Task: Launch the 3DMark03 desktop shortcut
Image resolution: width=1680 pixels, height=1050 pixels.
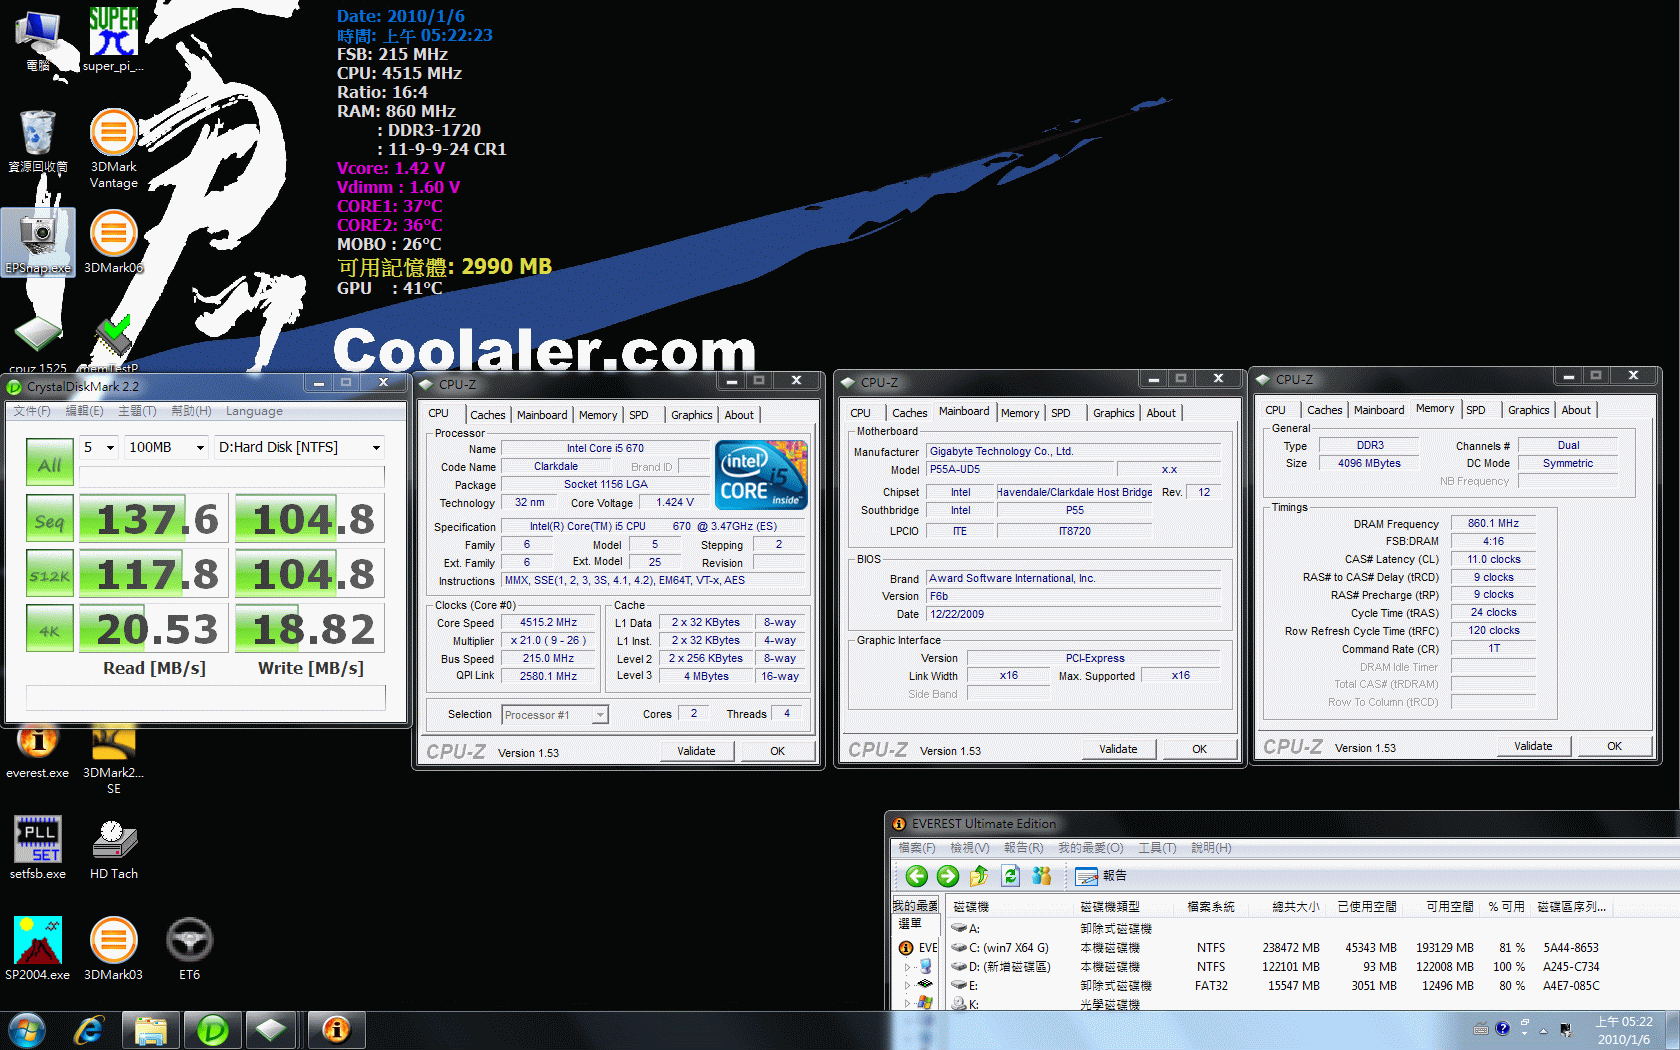Action: coord(114,949)
